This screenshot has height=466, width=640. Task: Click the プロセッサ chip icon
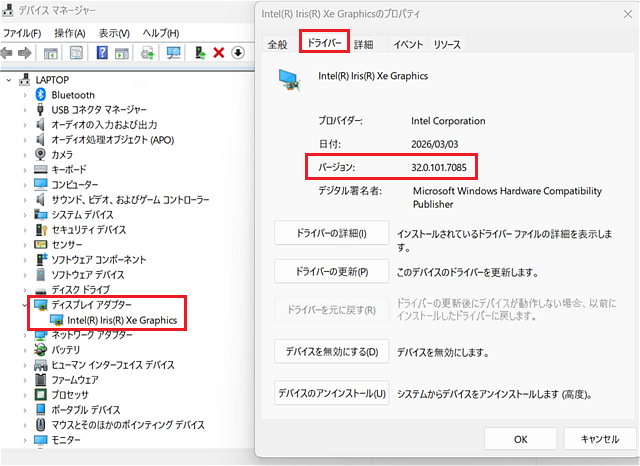tap(40, 395)
